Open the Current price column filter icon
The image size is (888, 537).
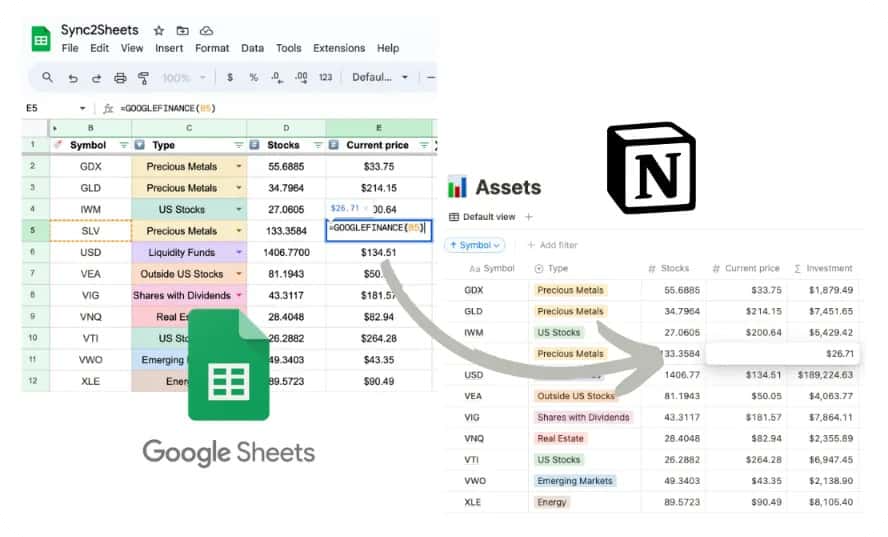tap(424, 146)
